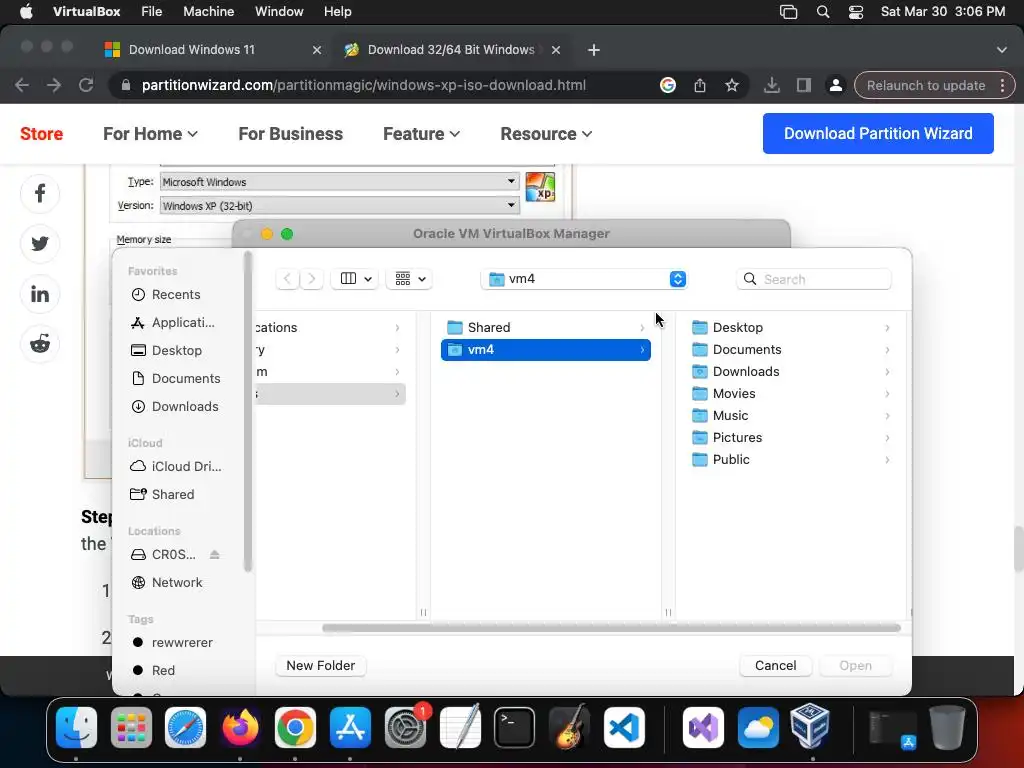Open the cloud app in the Dock

pos(758,727)
